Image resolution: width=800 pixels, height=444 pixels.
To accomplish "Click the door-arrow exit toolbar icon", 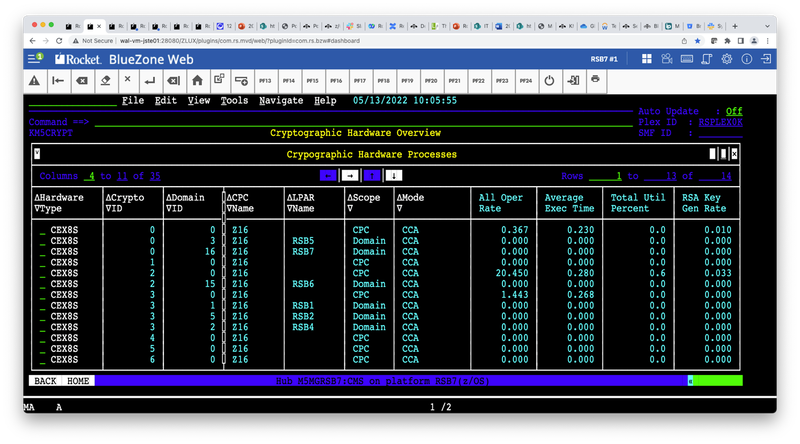I will pyautogui.click(x=573, y=81).
